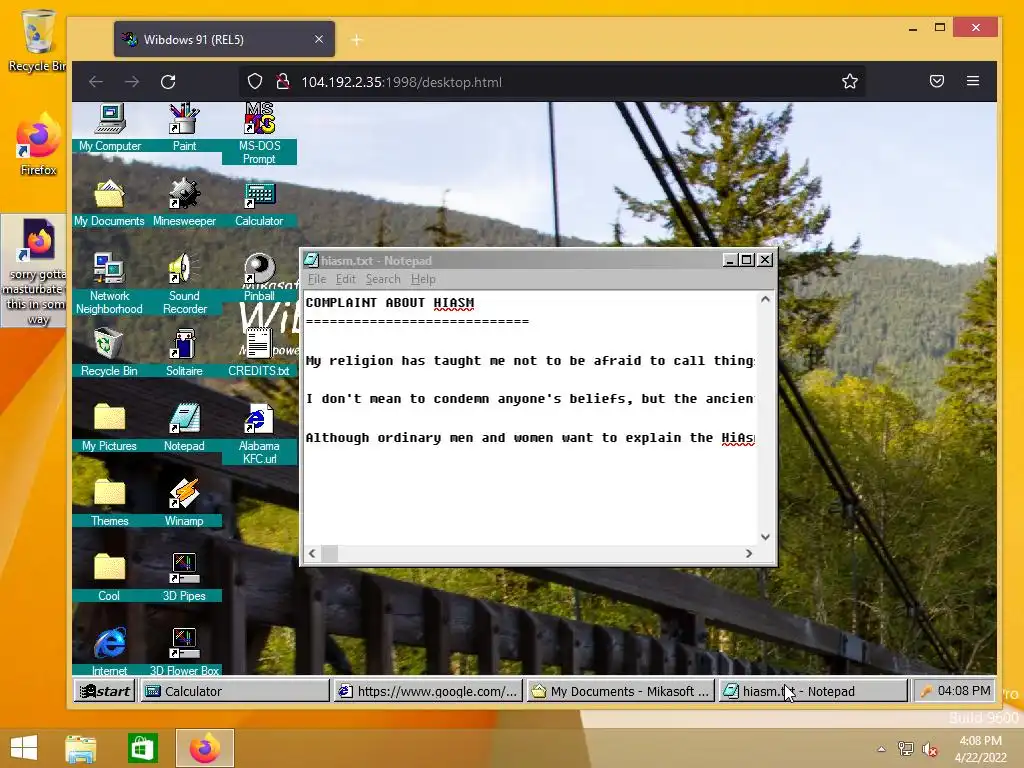Viewport: 1024px width, 768px height.
Task: Launch Paint from the web desktop
Action: (184, 127)
